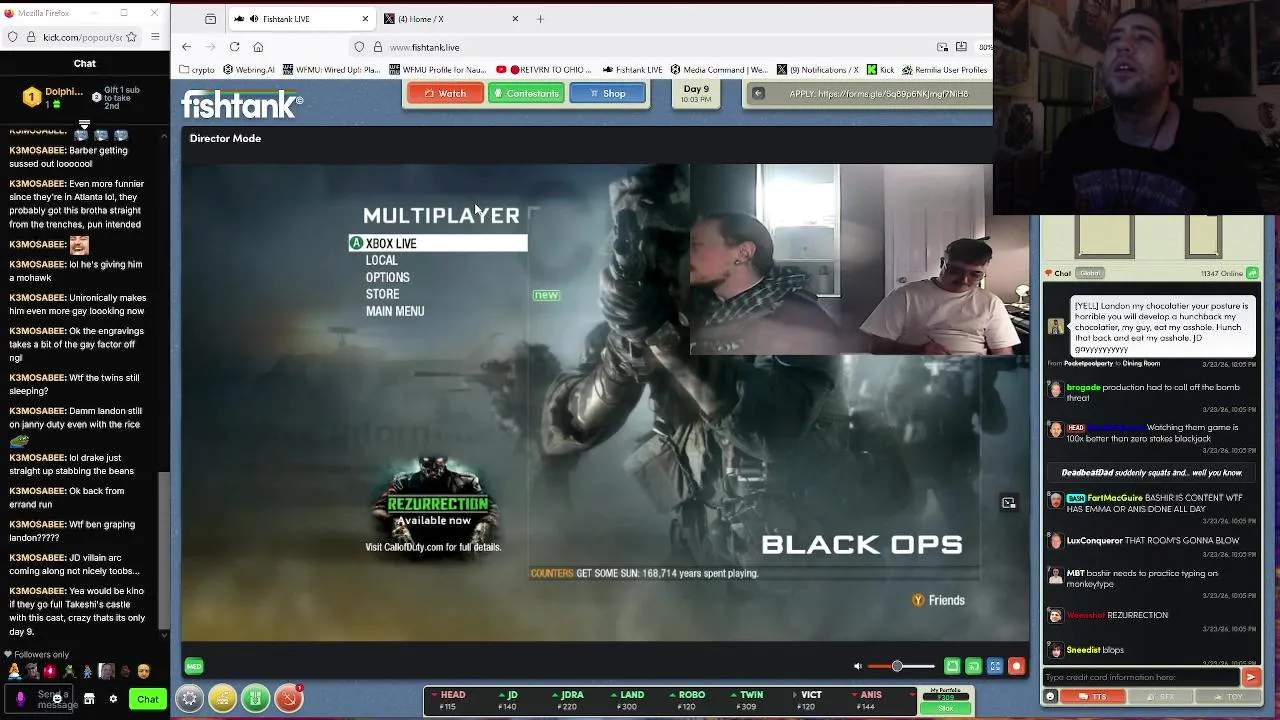1280x720 pixels.
Task: Click the Kick chat scrollbar
Action: point(165,550)
